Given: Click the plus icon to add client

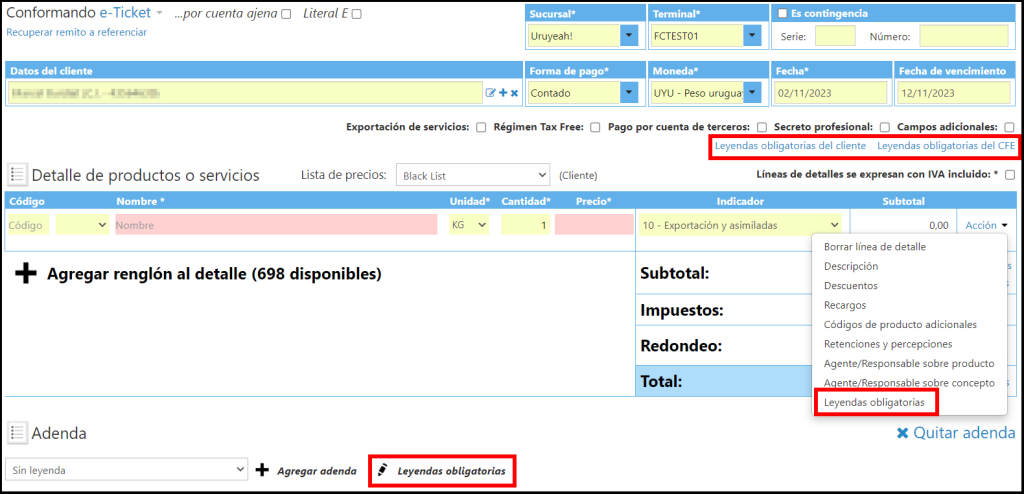Looking at the screenshot, I should [x=503, y=93].
